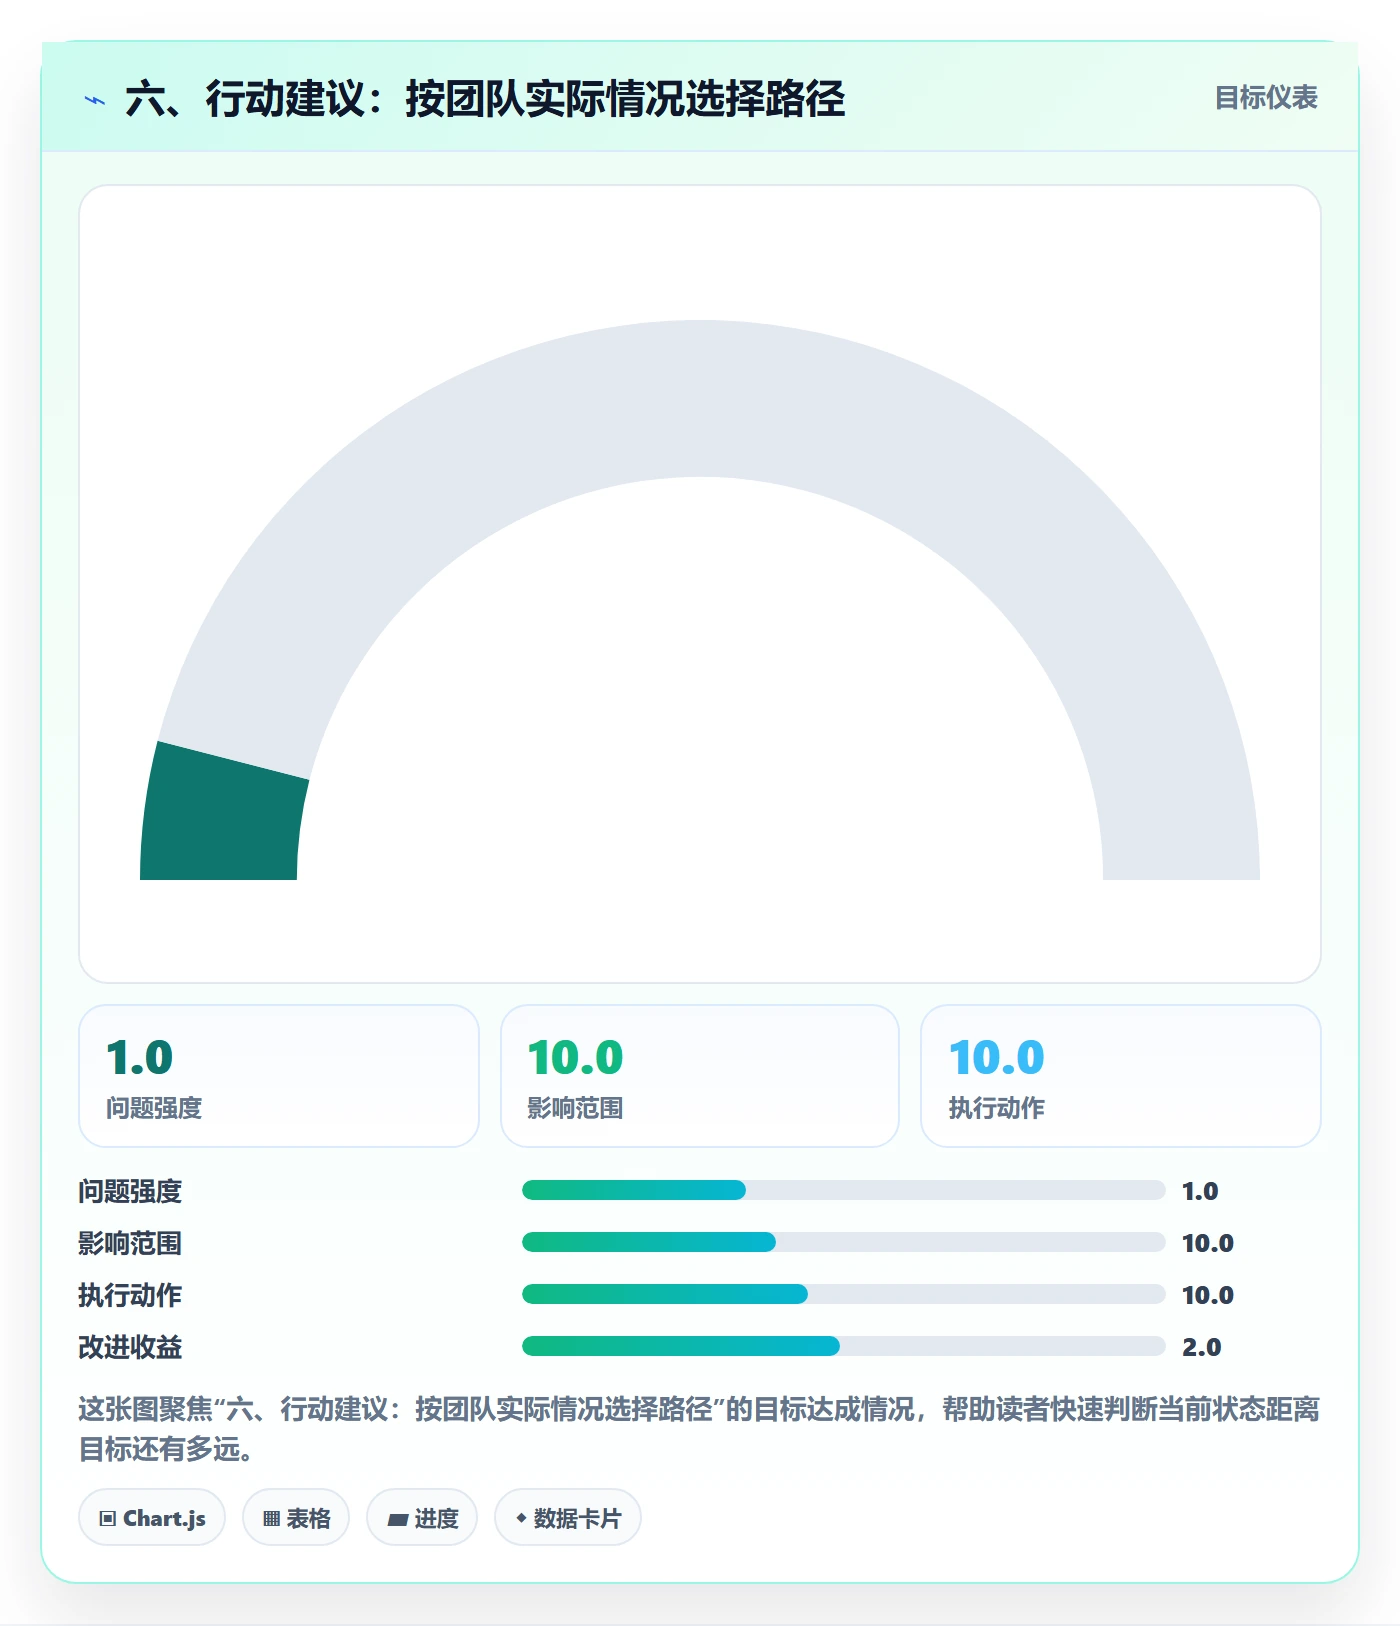Screen dimensions: 1400x1626
Task: Click the Chart.js tag chip
Action: click(x=152, y=1518)
